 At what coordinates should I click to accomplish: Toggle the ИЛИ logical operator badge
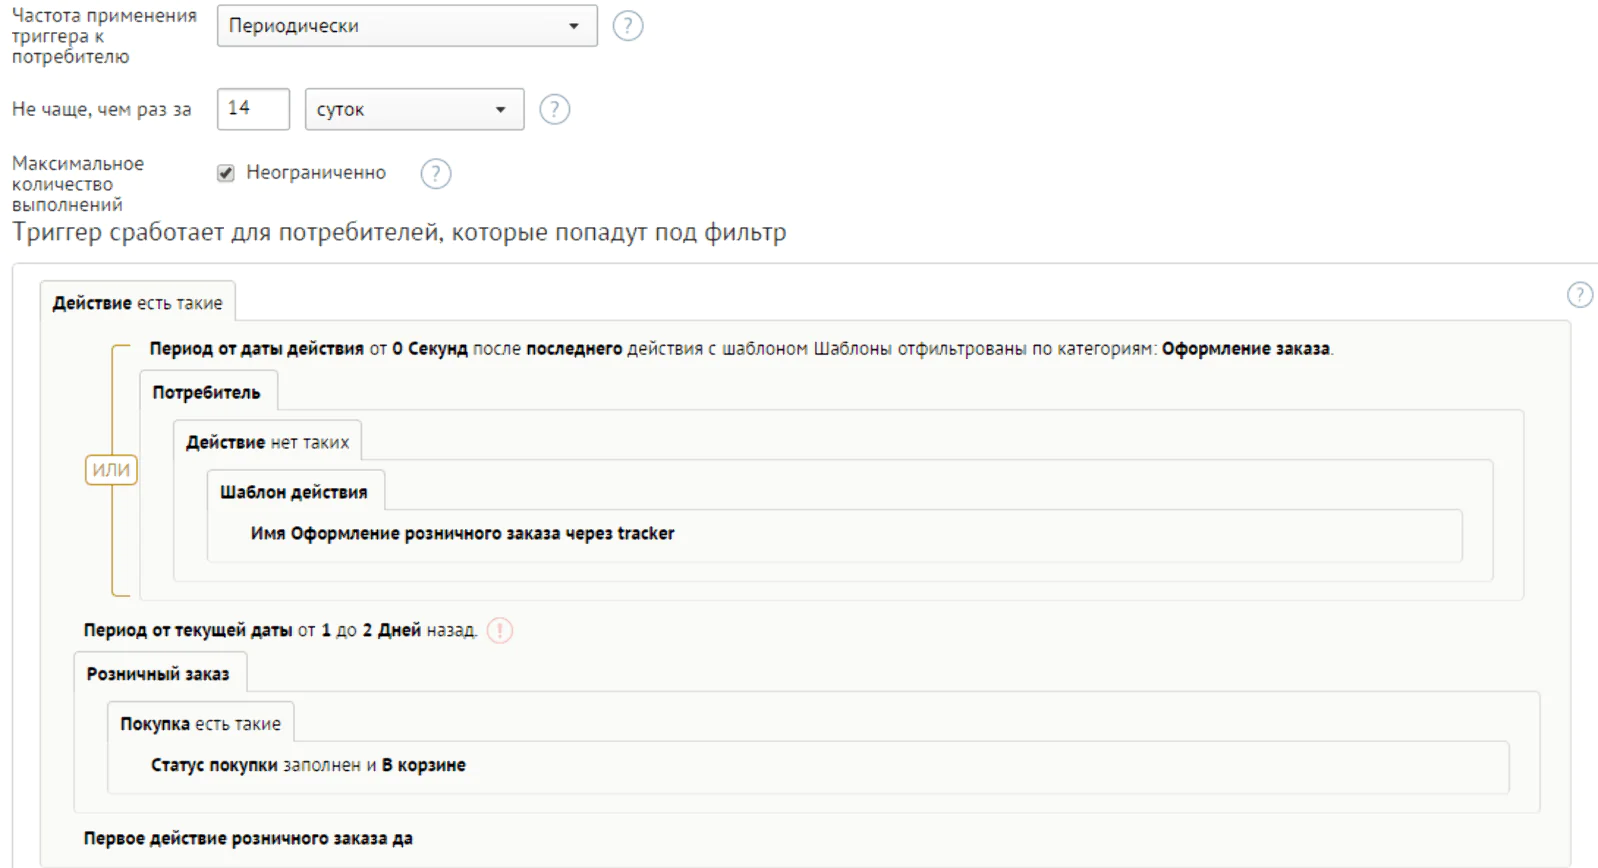click(x=111, y=470)
